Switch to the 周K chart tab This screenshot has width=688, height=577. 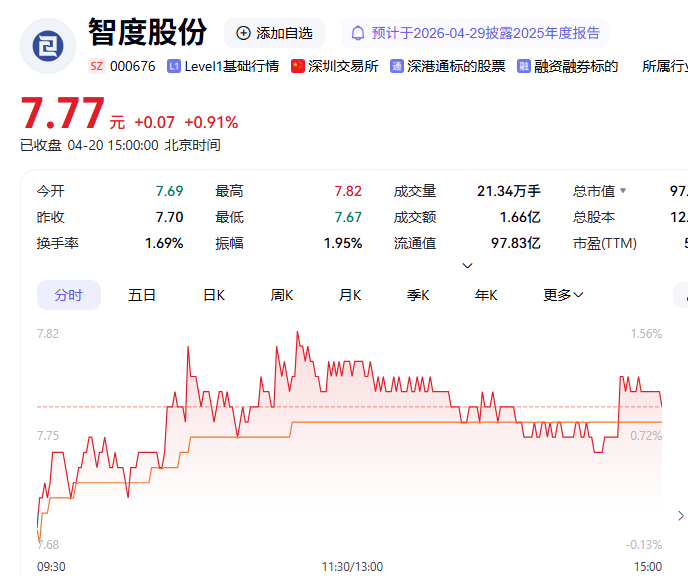click(x=282, y=295)
